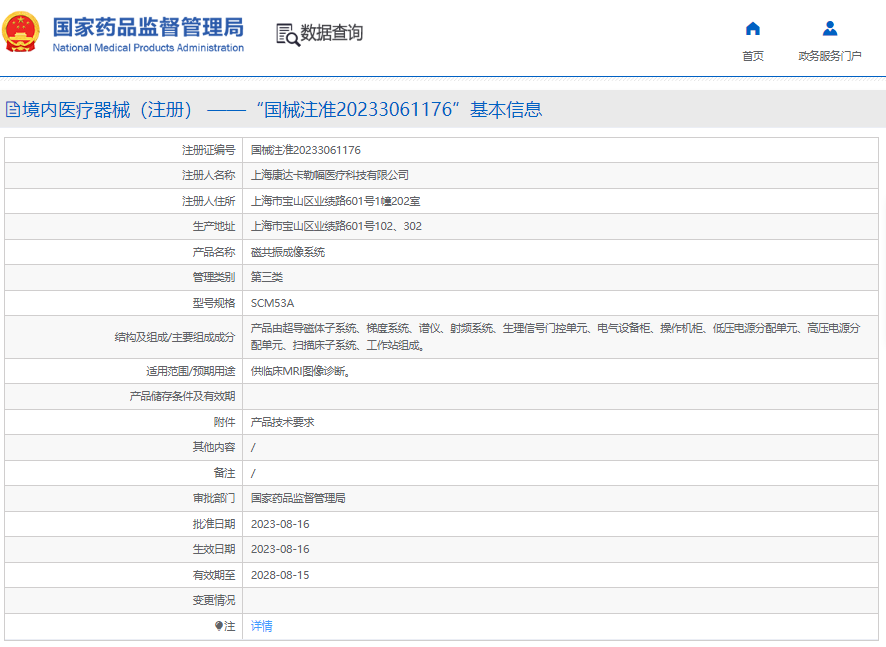Click the 数据查询 heading text
Viewport: 886px width, 647px height.
click(x=332, y=33)
